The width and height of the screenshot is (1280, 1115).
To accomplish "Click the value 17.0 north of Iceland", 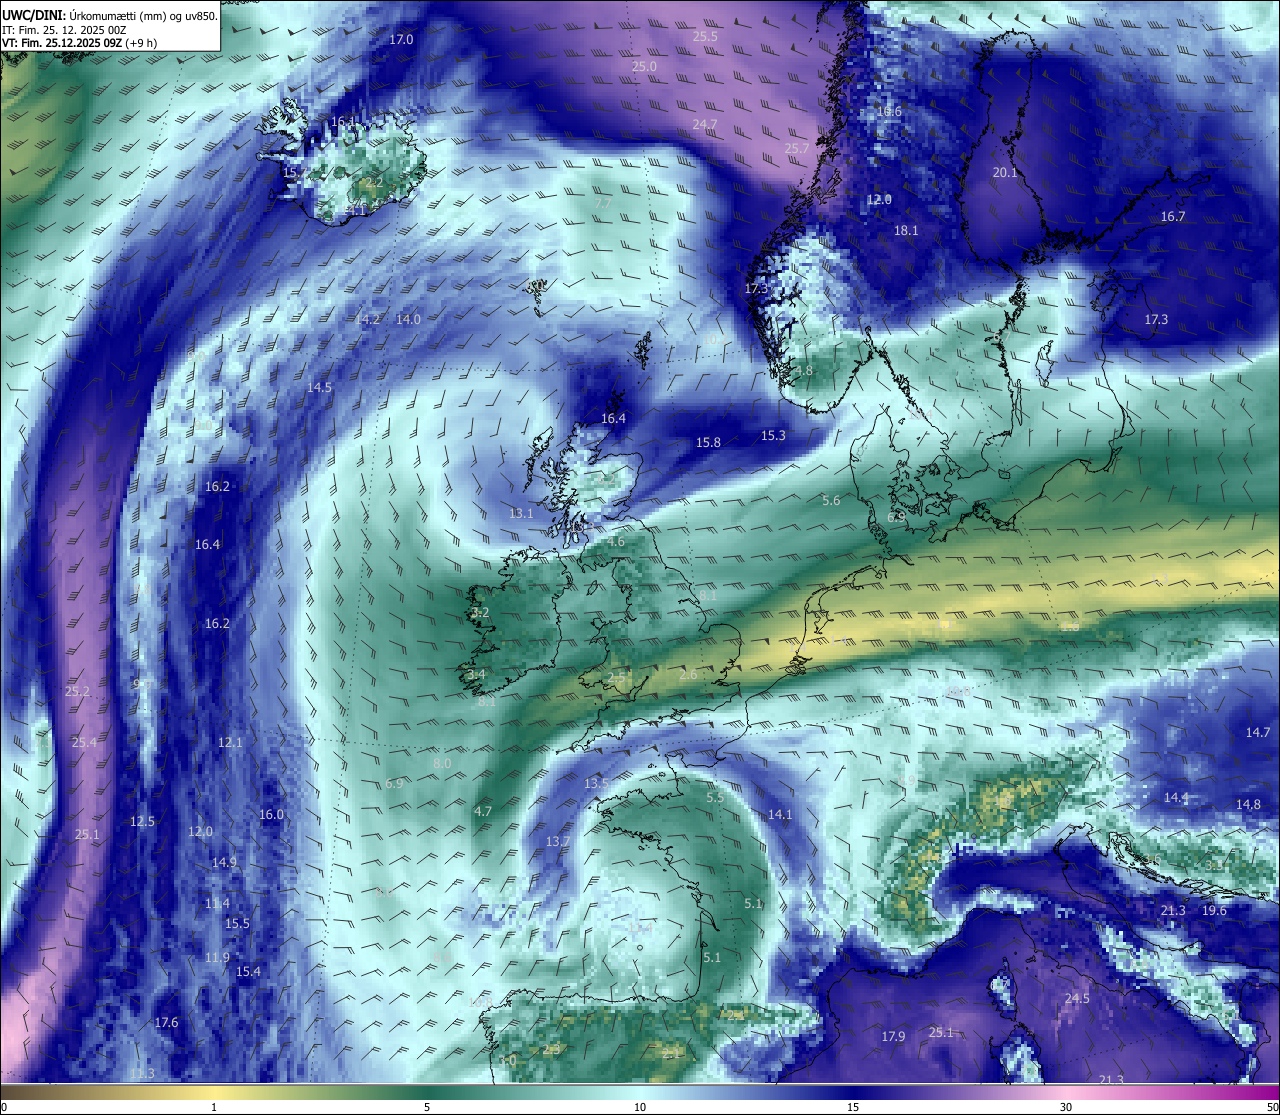I will point(401,39).
